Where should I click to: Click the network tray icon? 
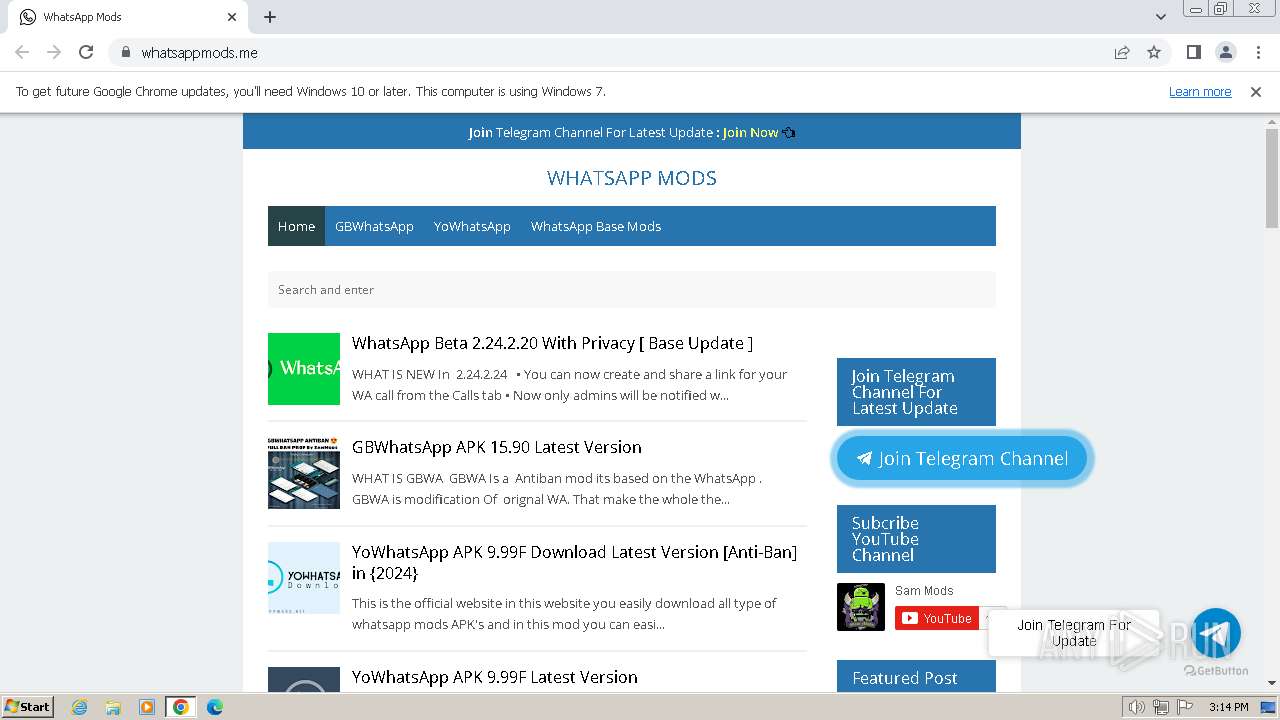tap(1160, 707)
